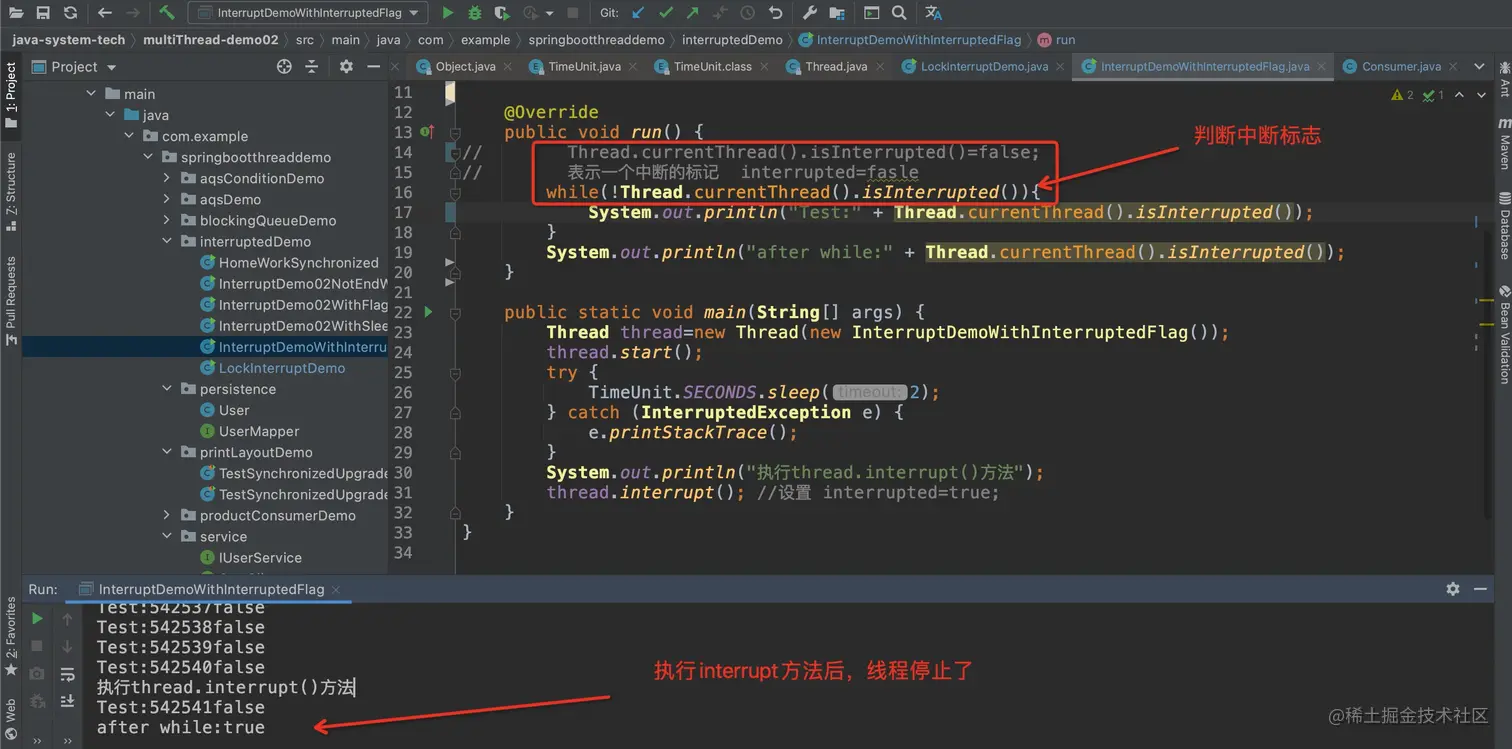Close the InterruptDemoWithInterruptedFlag run tab

click(x=336, y=589)
